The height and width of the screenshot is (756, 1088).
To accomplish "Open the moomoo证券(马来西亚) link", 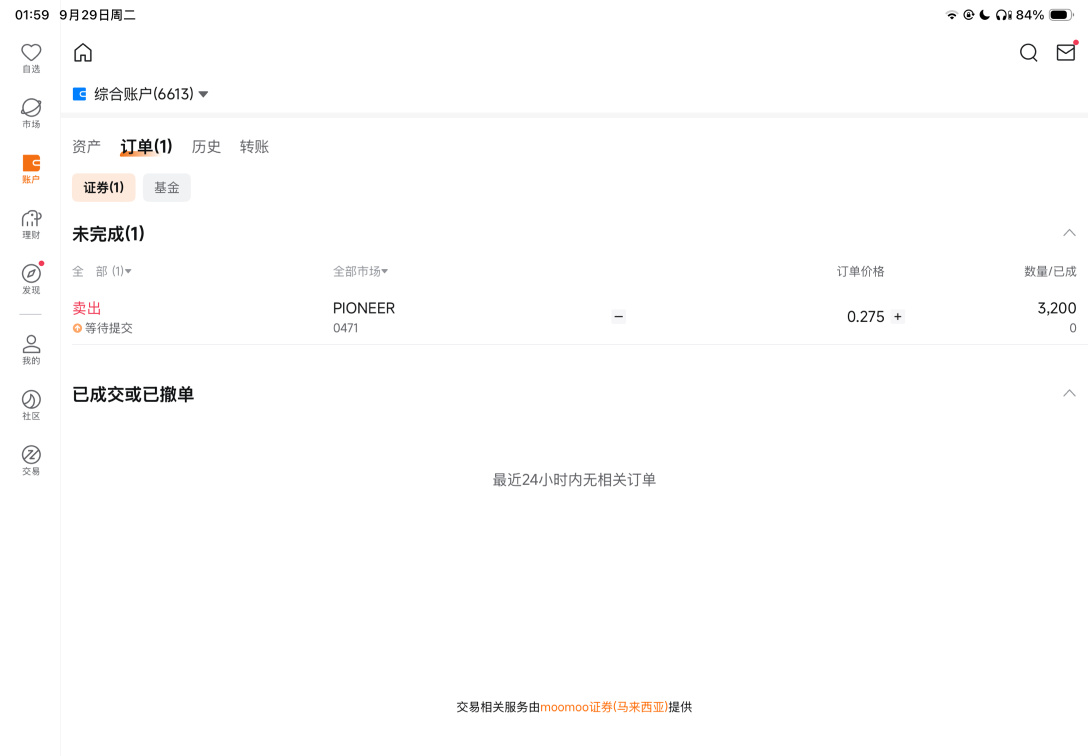I will tap(604, 707).
